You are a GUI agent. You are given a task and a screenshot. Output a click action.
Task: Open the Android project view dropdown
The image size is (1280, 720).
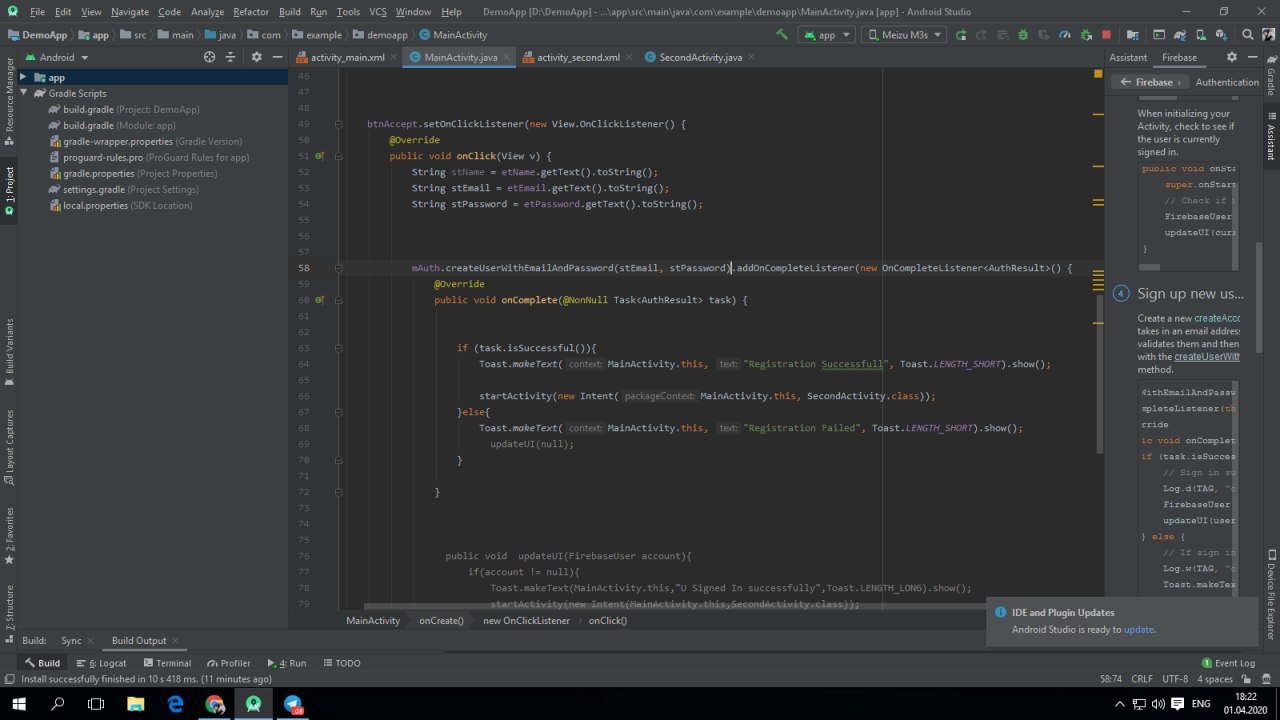(58, 57)
